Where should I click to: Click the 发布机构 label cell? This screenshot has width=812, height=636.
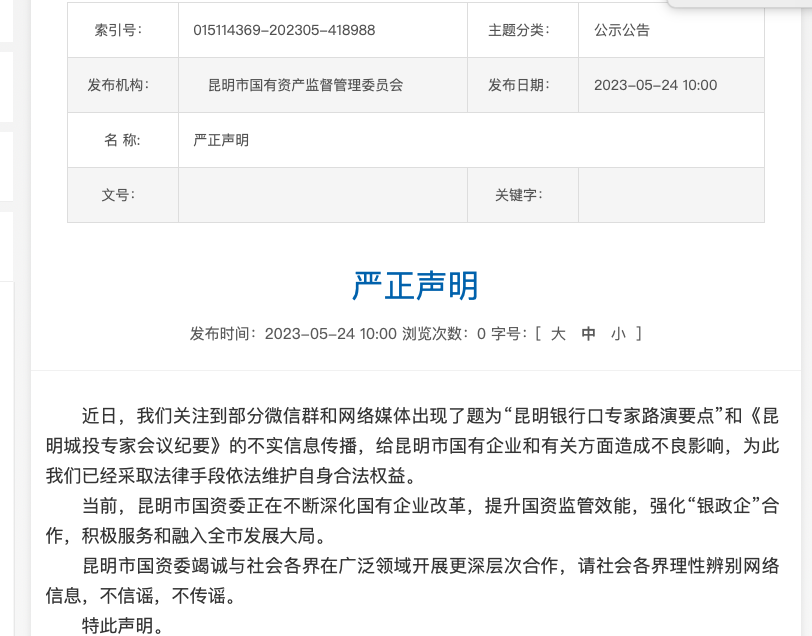[118, 85]
